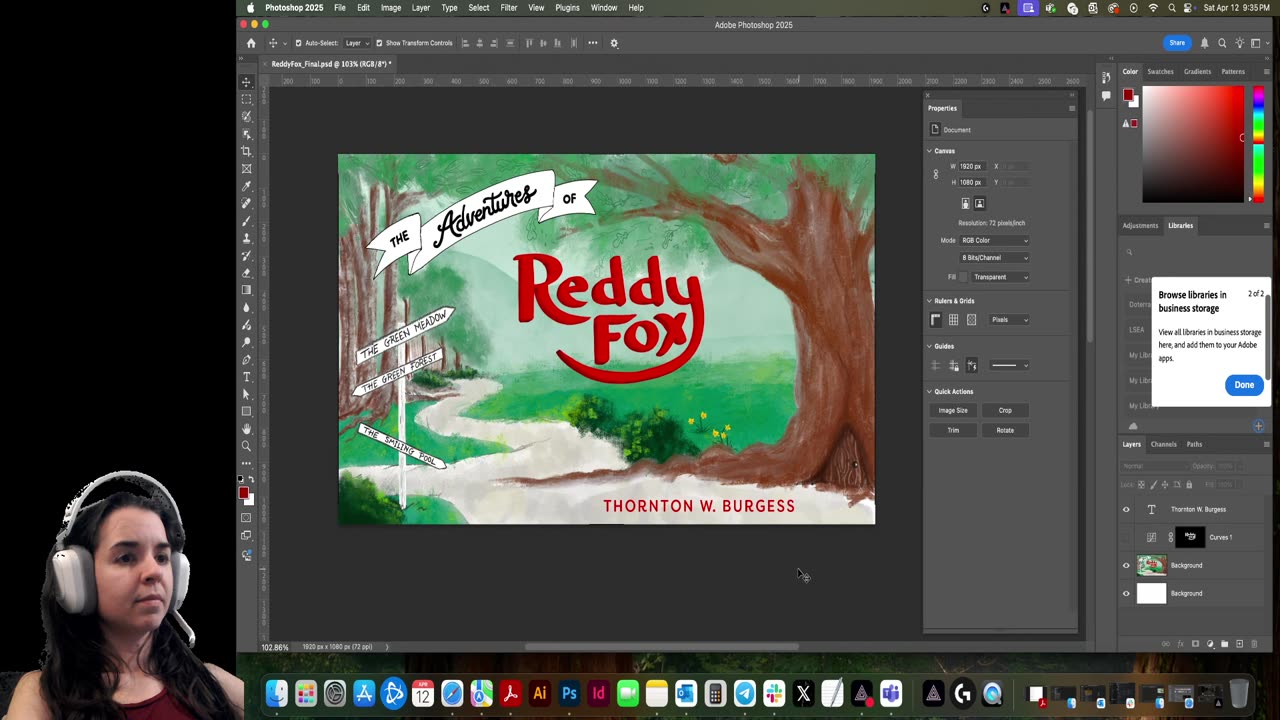This screenshot has height=720, width=1280.
Task: Add a layer mask from Layers footer
Action: coord(1195,644)
